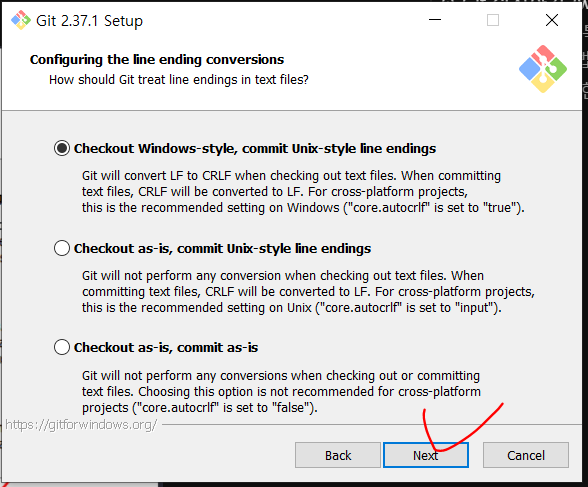Image resolution: width=588 pixels, height=487 pixels.
Task: Proceed with the Next button
Action: point(426,455)
